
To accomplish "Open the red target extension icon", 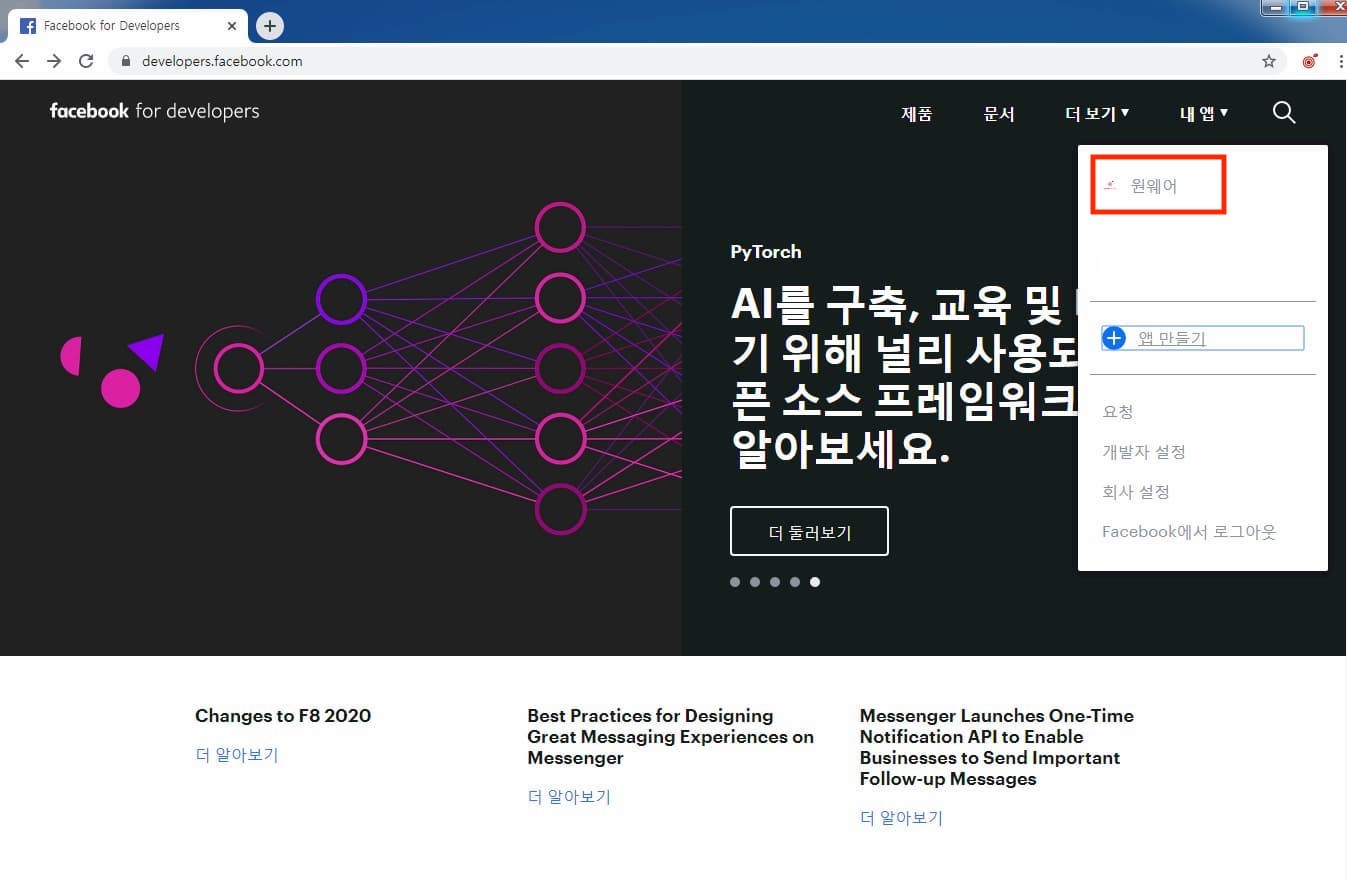I will (x=1309, y=61).
